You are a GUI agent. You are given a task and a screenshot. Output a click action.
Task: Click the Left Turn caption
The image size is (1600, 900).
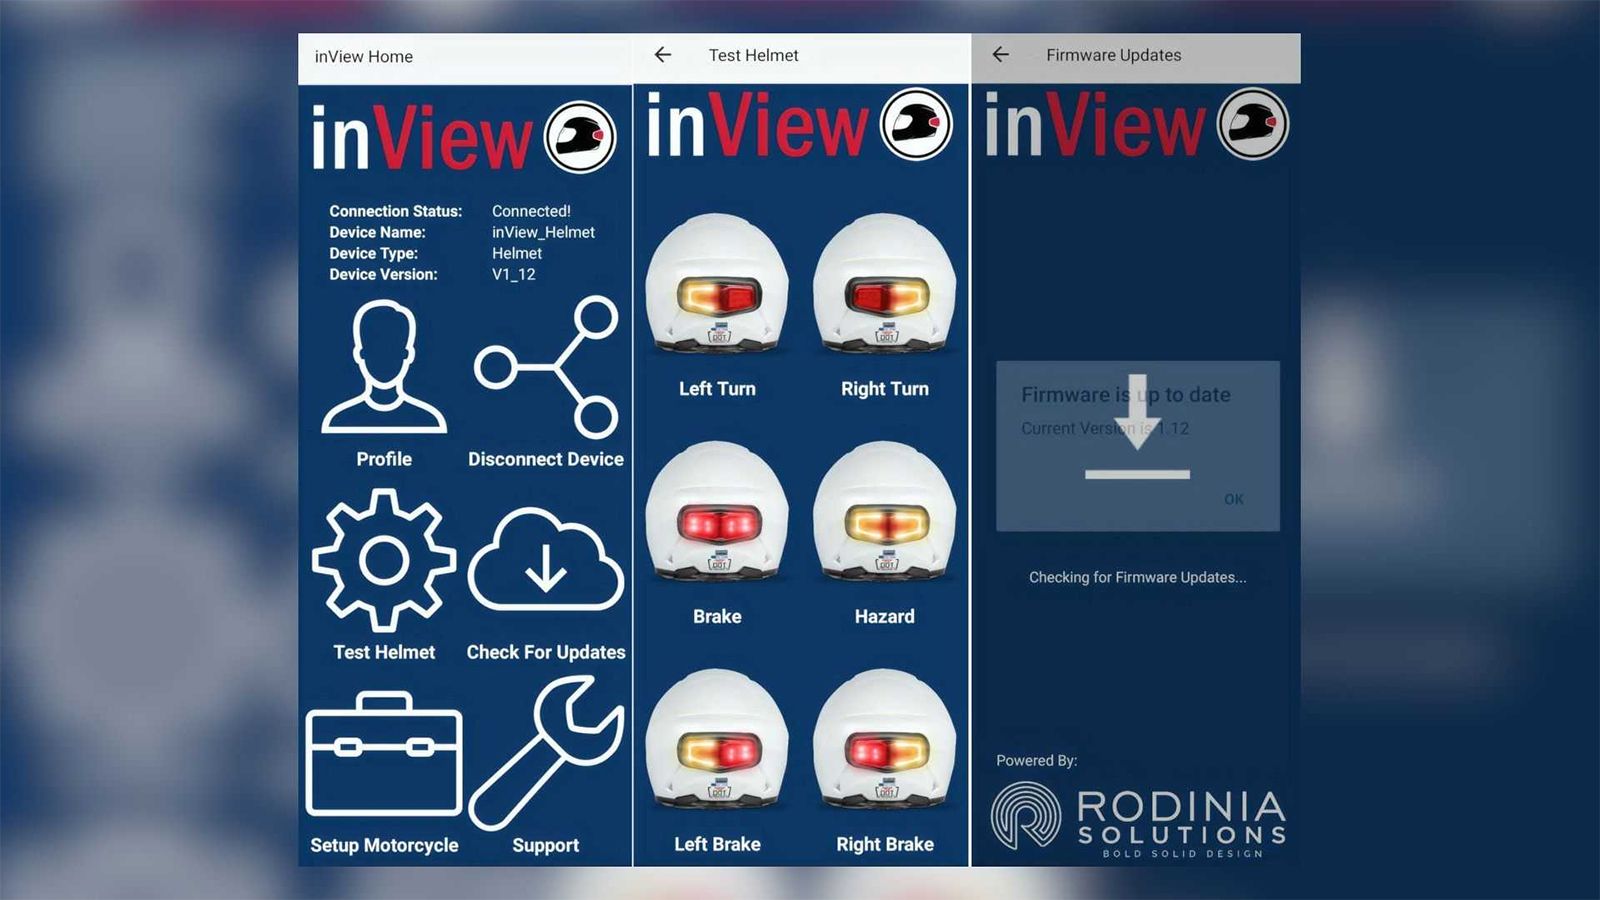[x=717, y=389]
